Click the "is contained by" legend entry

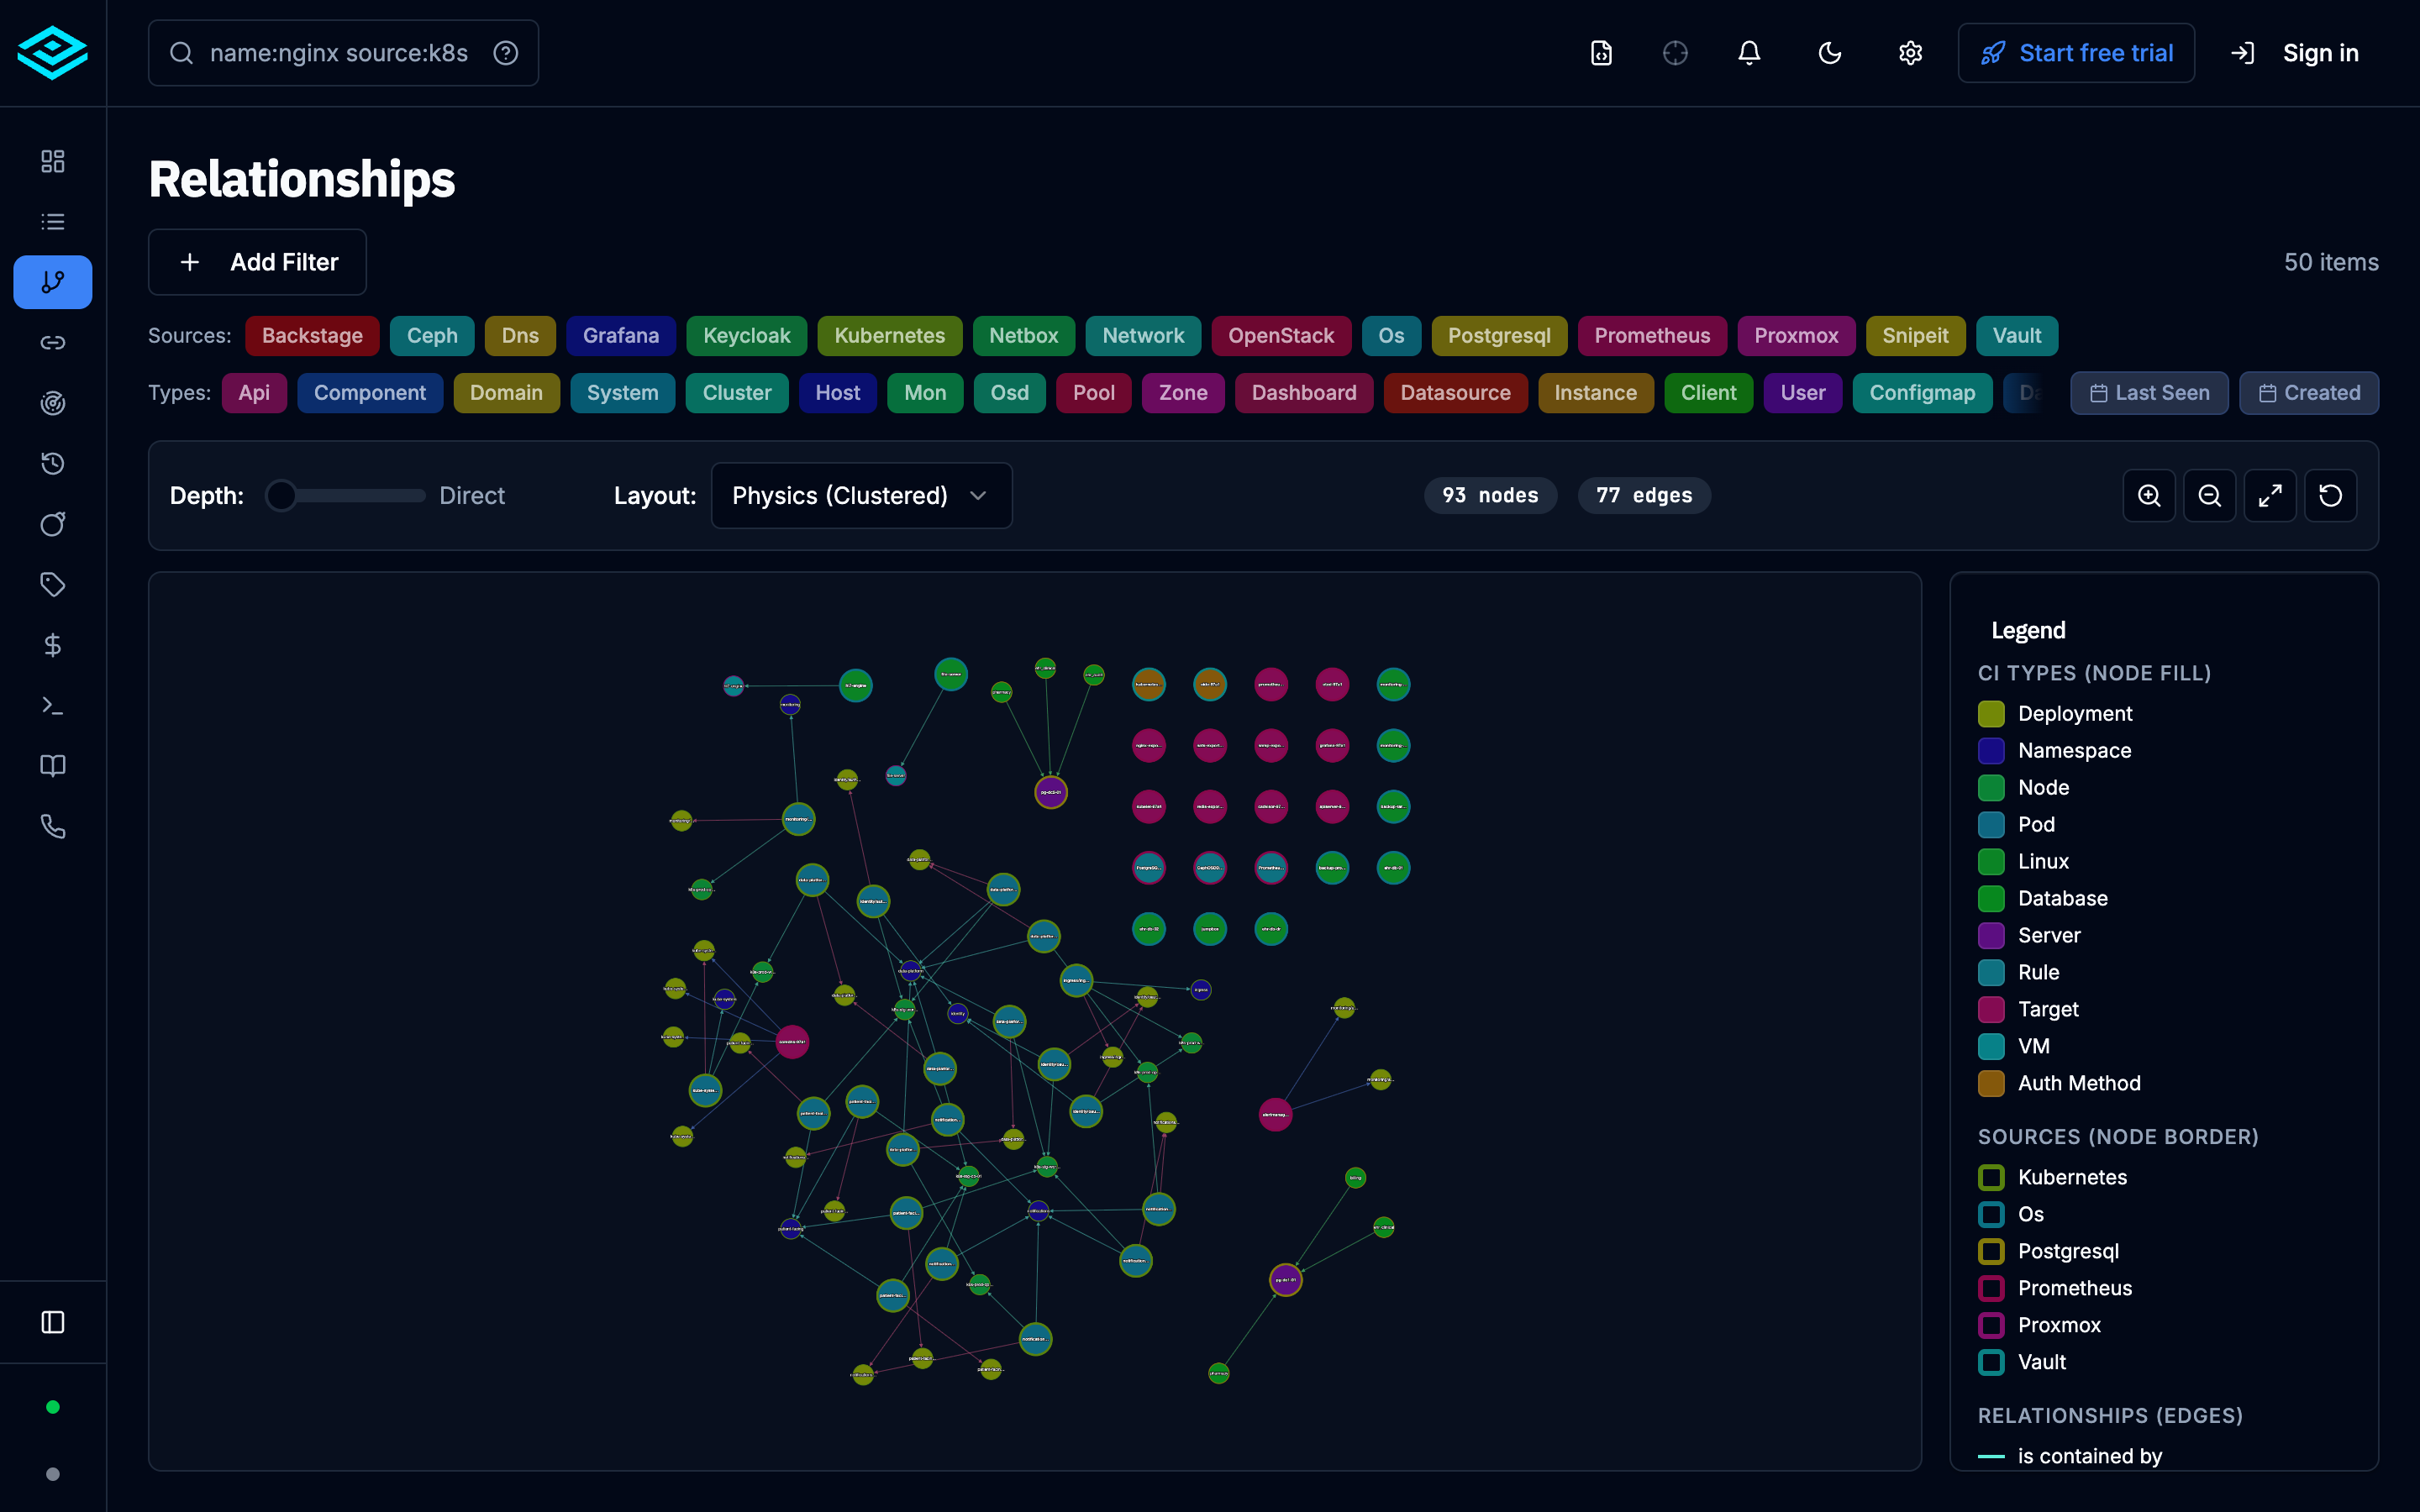[x=2090, y=1456]
